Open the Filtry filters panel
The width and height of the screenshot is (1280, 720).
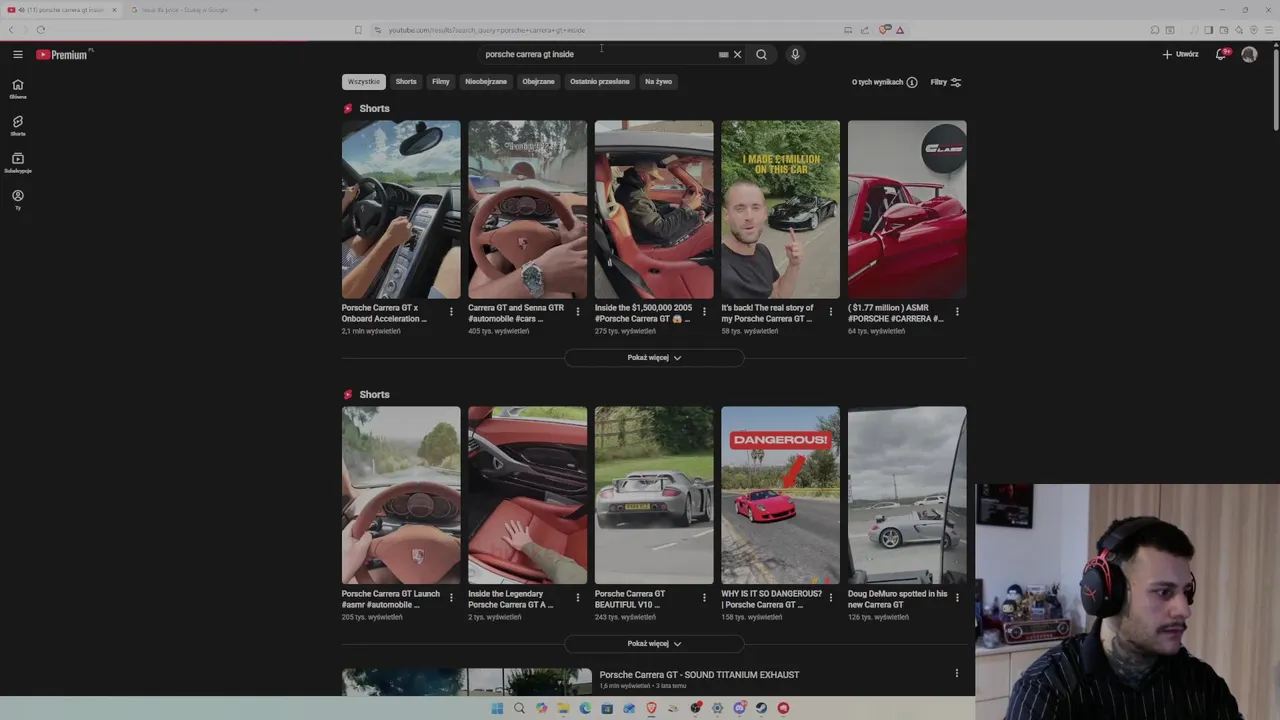[x=945, y=82]
